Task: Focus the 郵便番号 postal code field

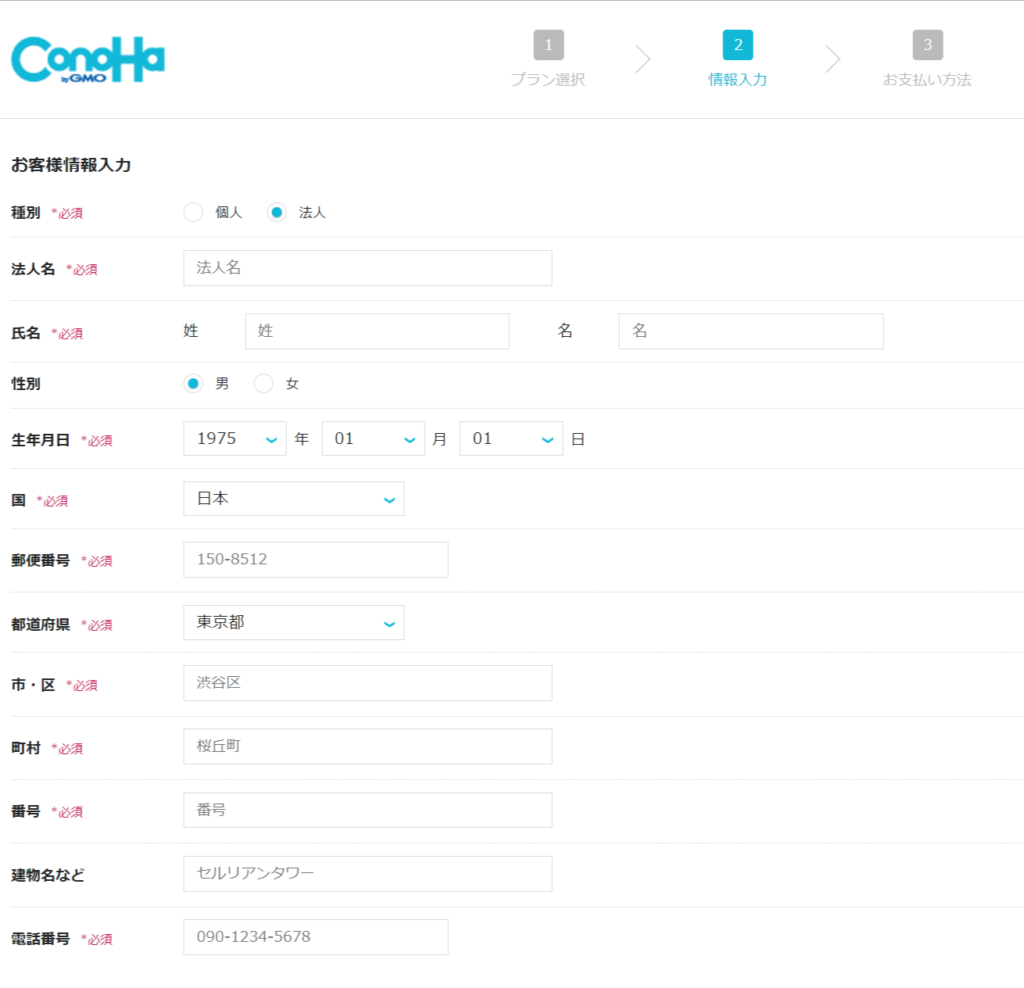Action: [x=315, y=559]
